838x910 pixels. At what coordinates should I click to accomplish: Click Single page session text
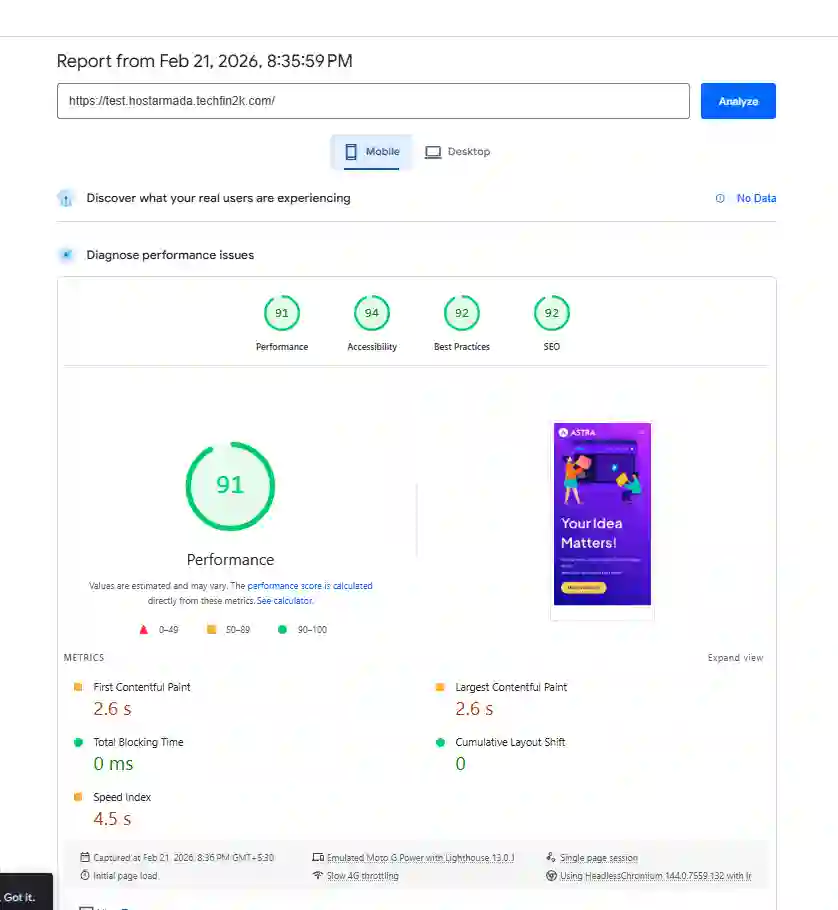(x=599, y=858)
